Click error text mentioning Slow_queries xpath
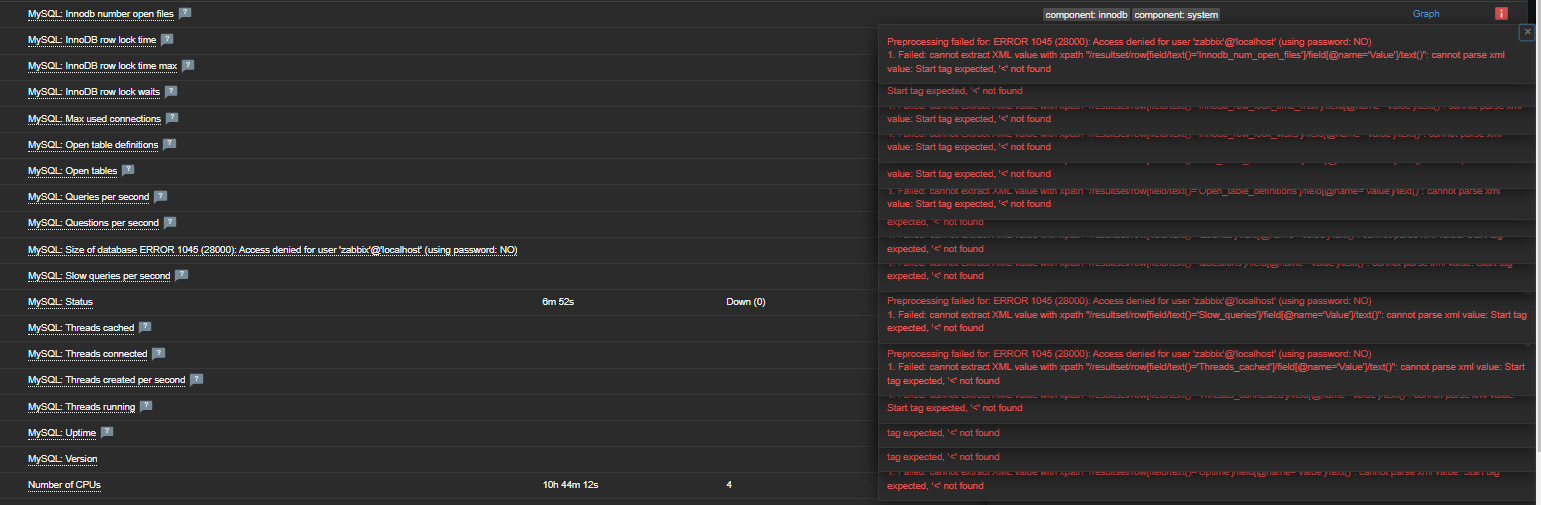The image size is (1541, 505). (1207, 321)
